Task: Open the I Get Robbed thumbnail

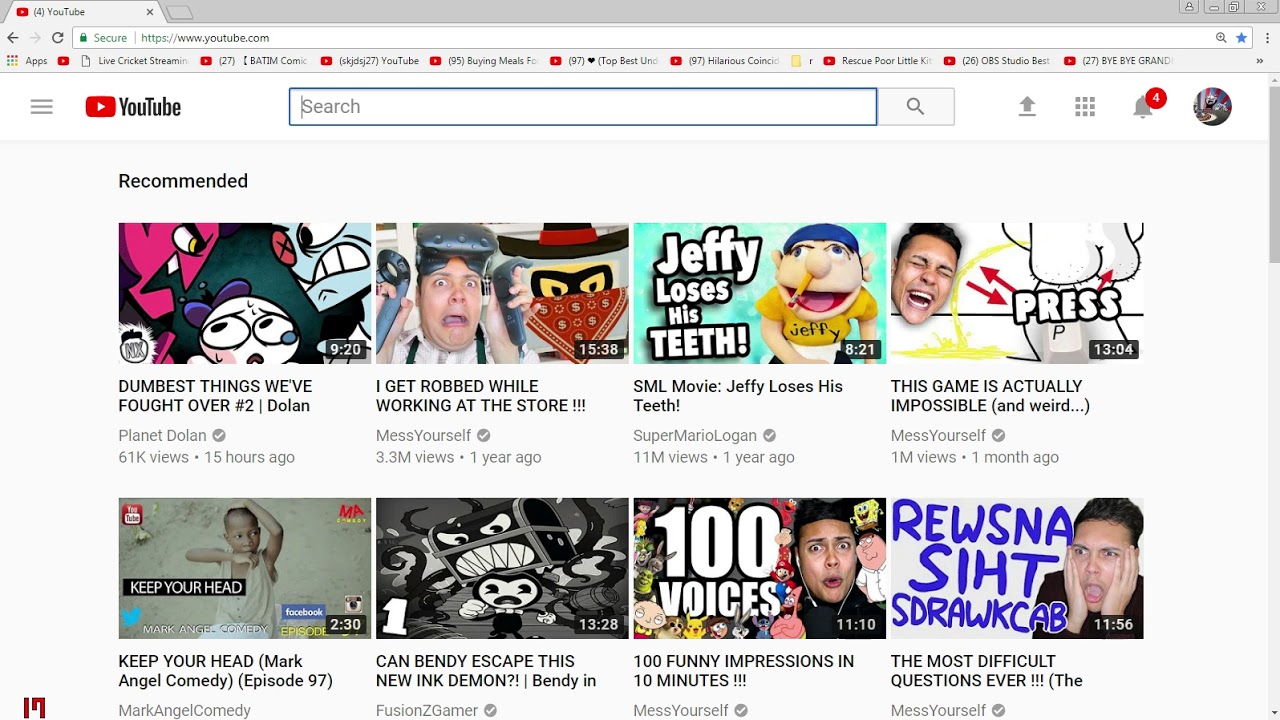Action: [x=502, y=293]
